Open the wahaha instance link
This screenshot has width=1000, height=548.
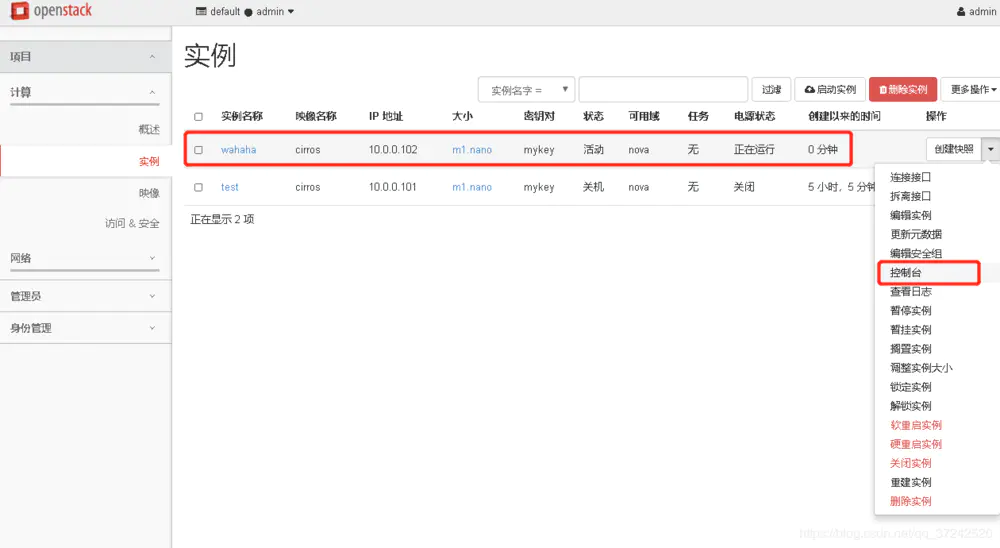click(x=239, y=150)
